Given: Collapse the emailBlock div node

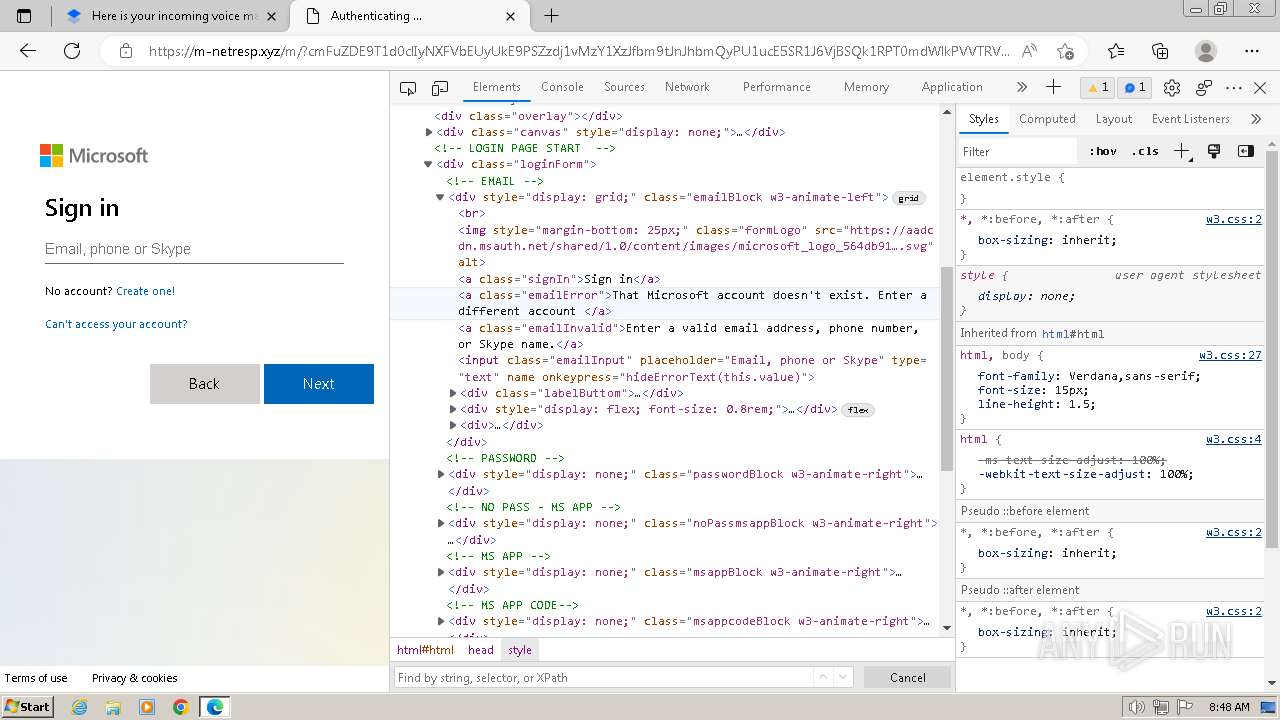Looking at the screenshot, I should click(440, 197).
